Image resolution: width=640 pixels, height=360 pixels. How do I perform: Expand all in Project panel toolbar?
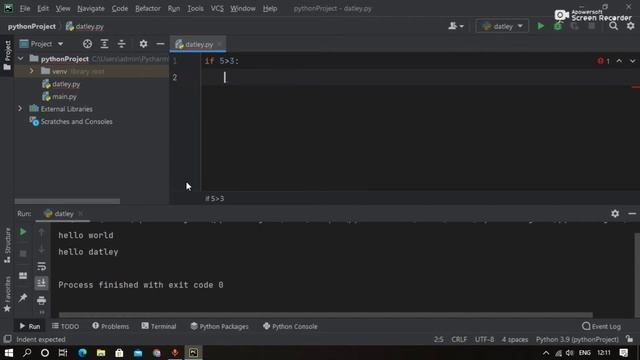point(104,44)
